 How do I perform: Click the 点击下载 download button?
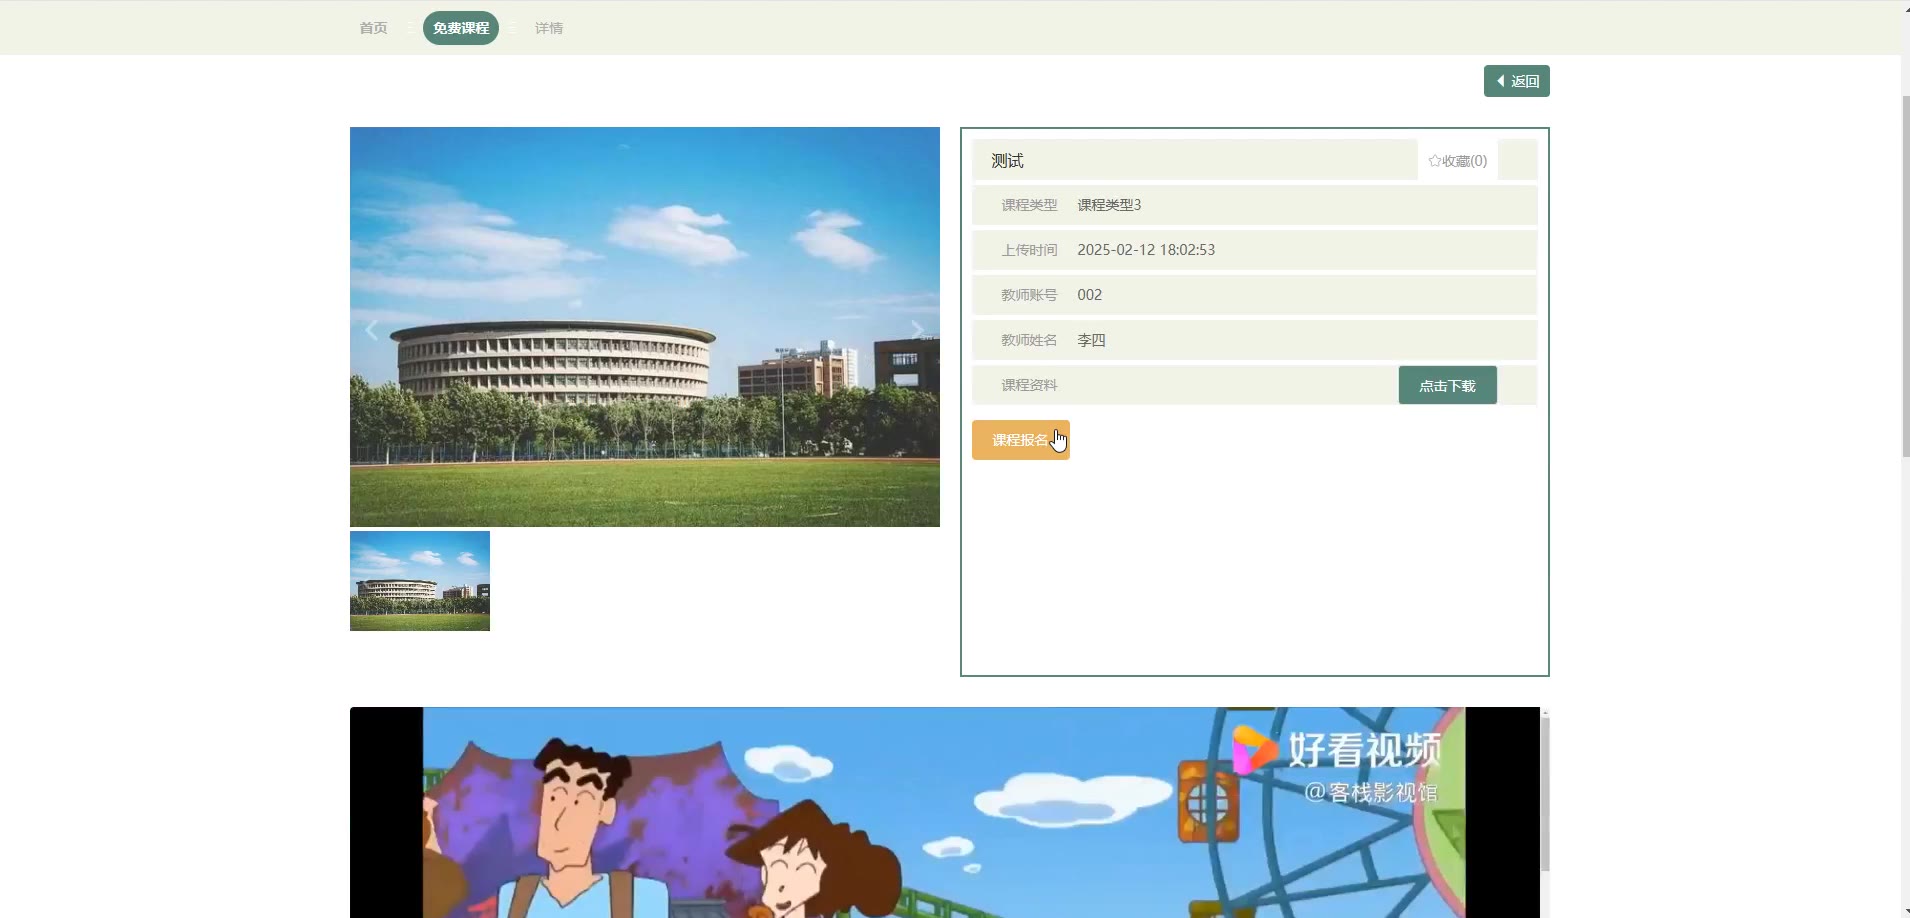[x=1447, y=385]
